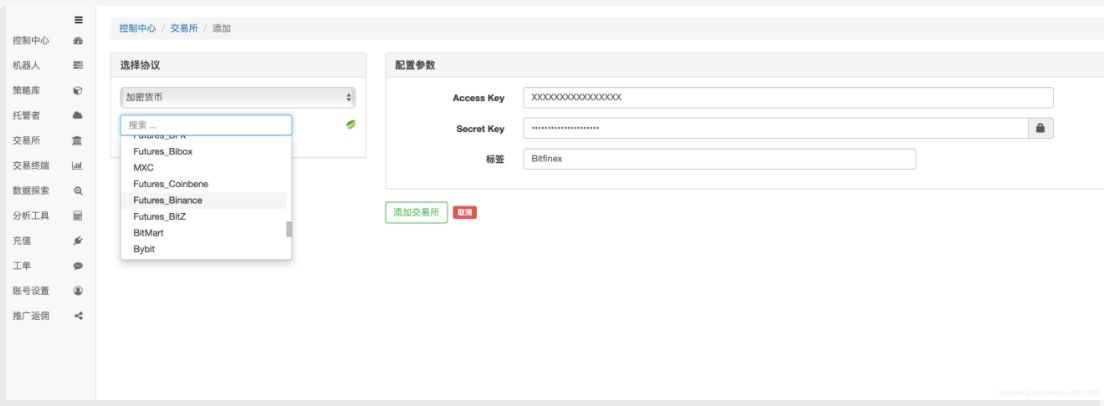Go to 控制中心 breadcrumb link
Screen dimensions: 1104x406
(x=137, y=28)
